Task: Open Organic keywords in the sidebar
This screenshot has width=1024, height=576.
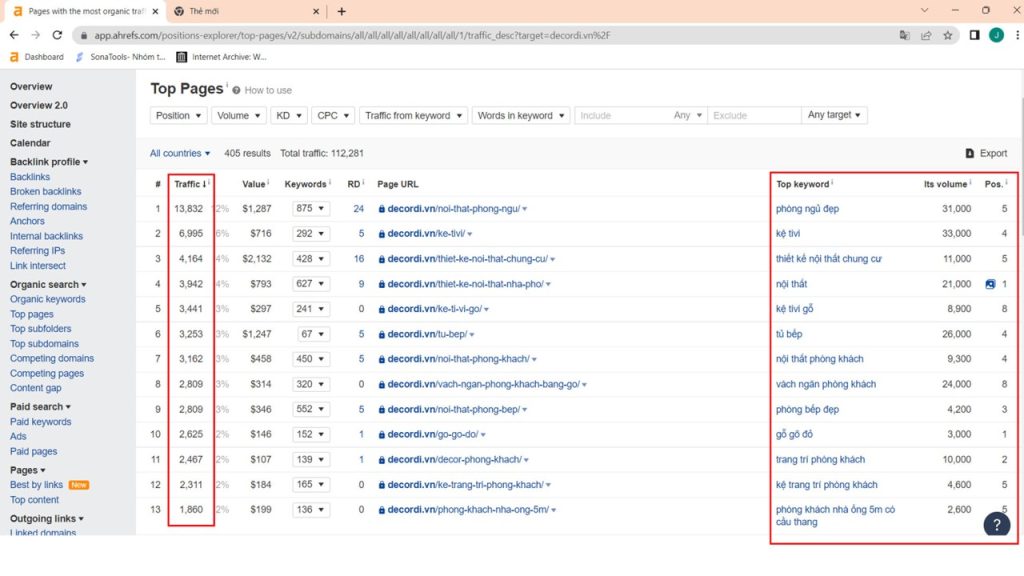Action: pos(48,299)
